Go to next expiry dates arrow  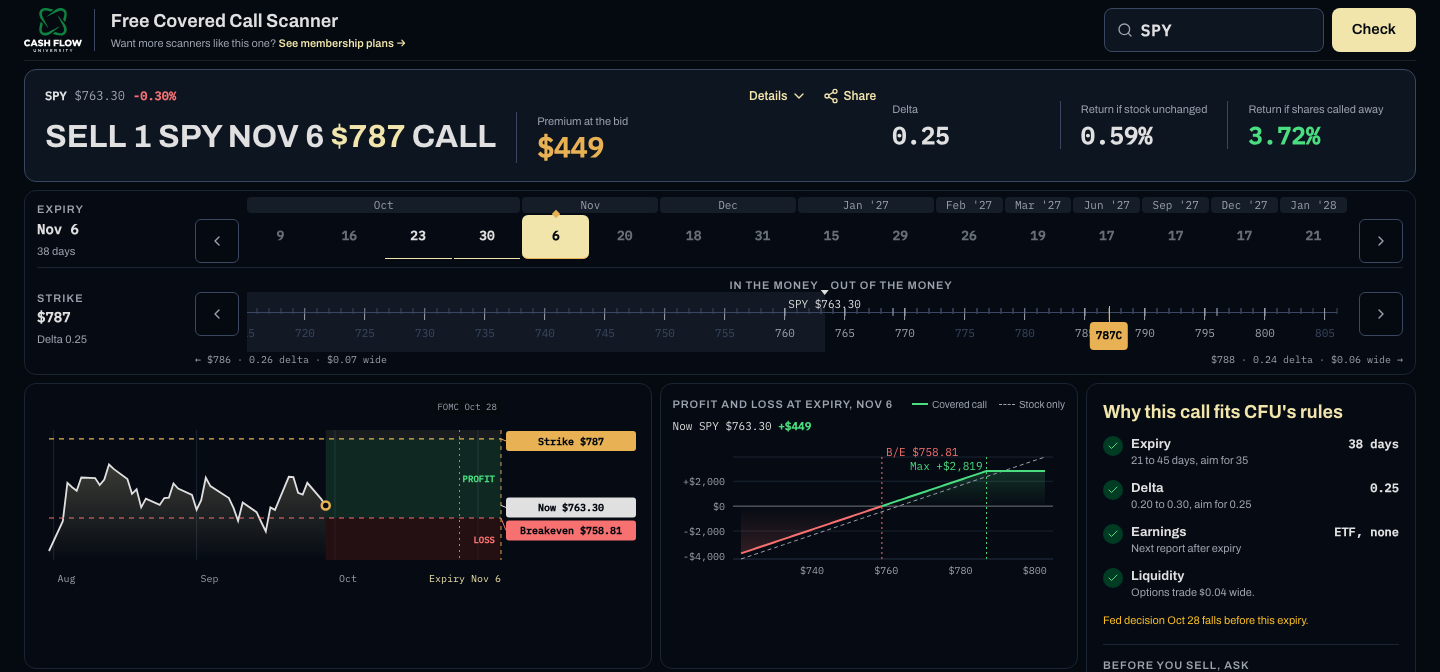tap(1381, 241)
